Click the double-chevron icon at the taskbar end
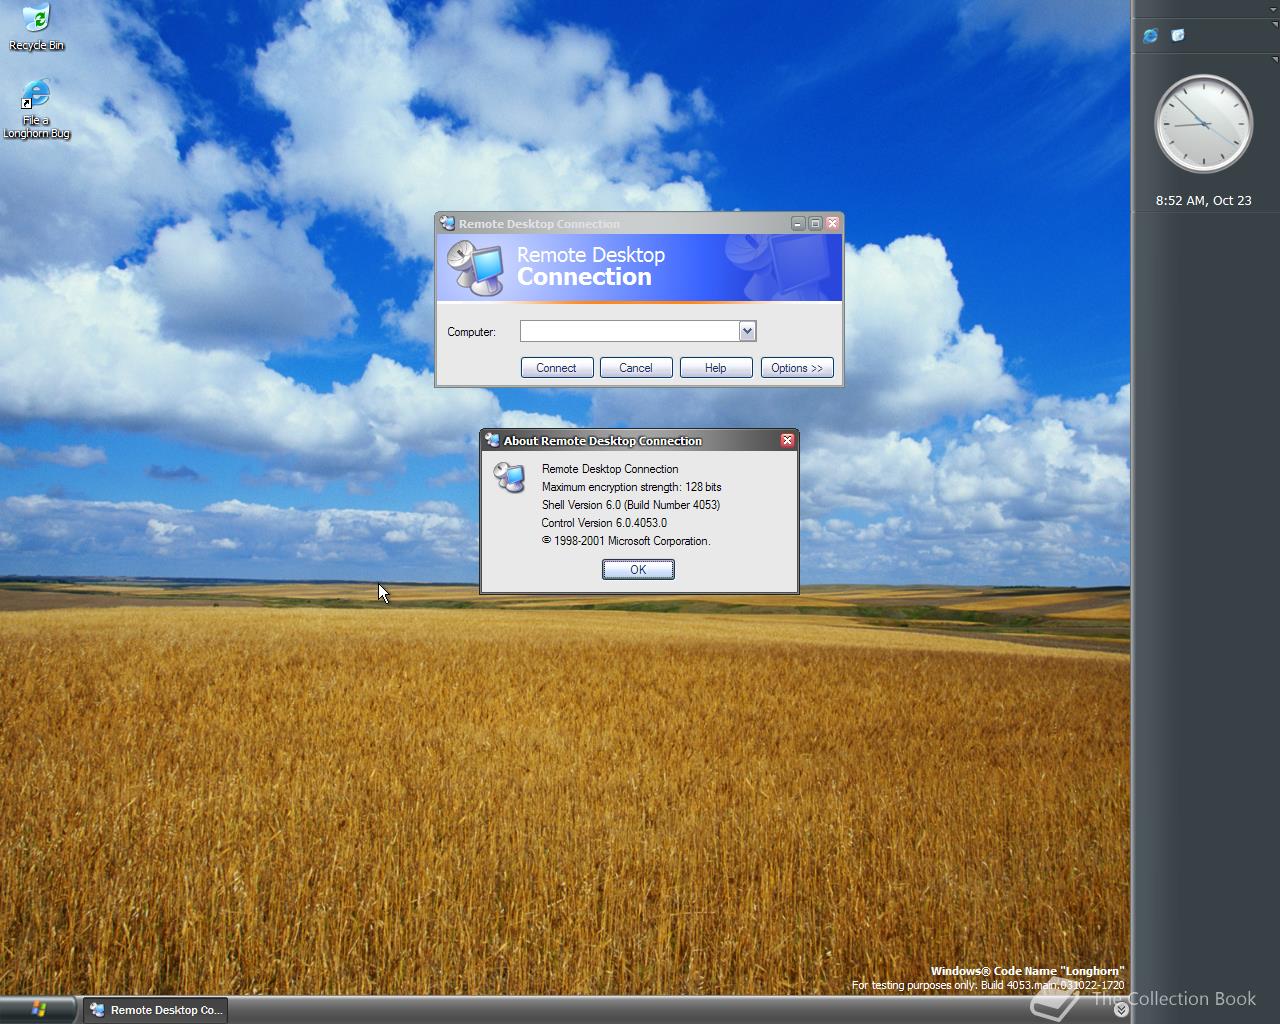The image size is (1280, 1024). tap(1121, 1010)
